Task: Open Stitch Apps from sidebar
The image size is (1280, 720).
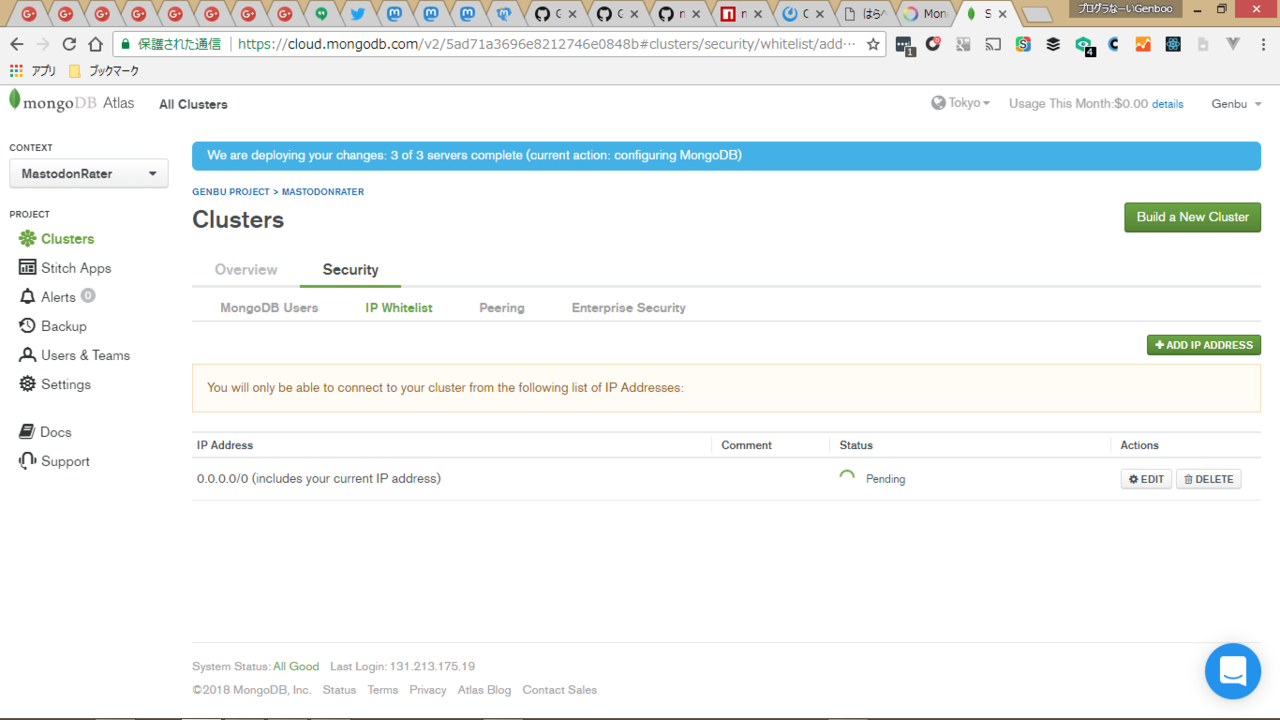Action: pos(75,268)
